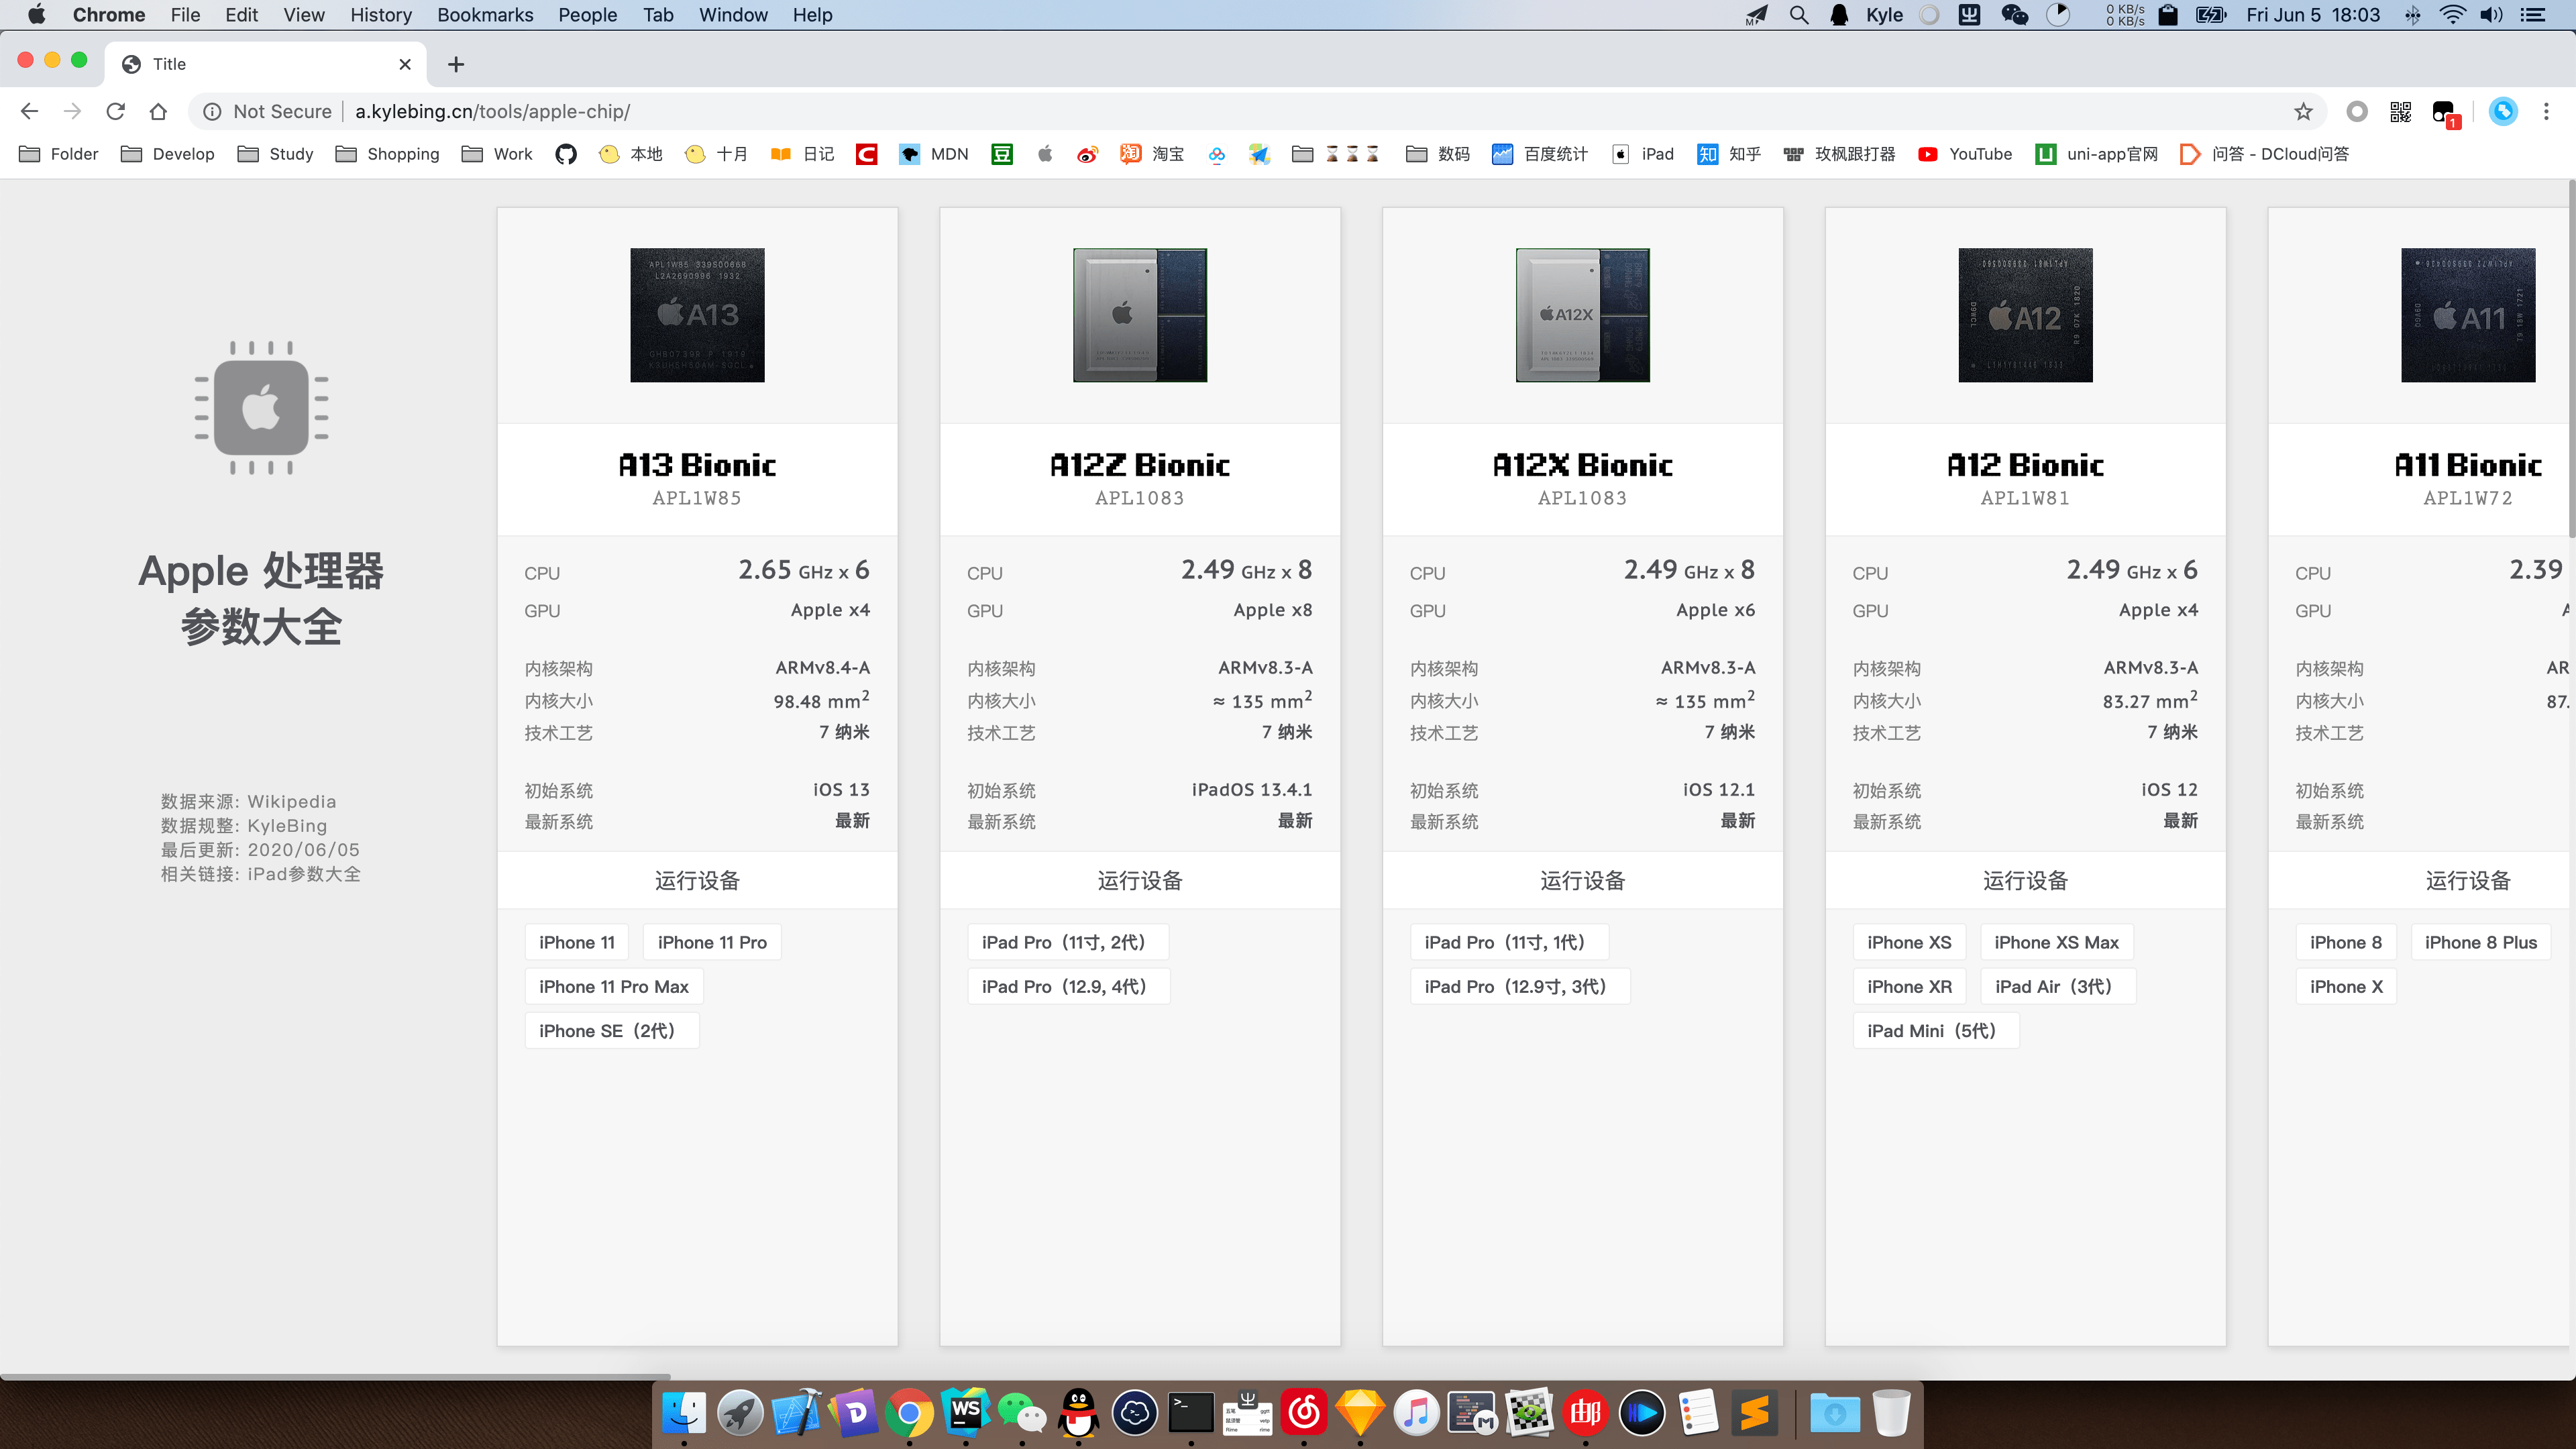Expand the Shopping bookmarks folder
Screen dimensions: 2576x1449
pos(387,154)
